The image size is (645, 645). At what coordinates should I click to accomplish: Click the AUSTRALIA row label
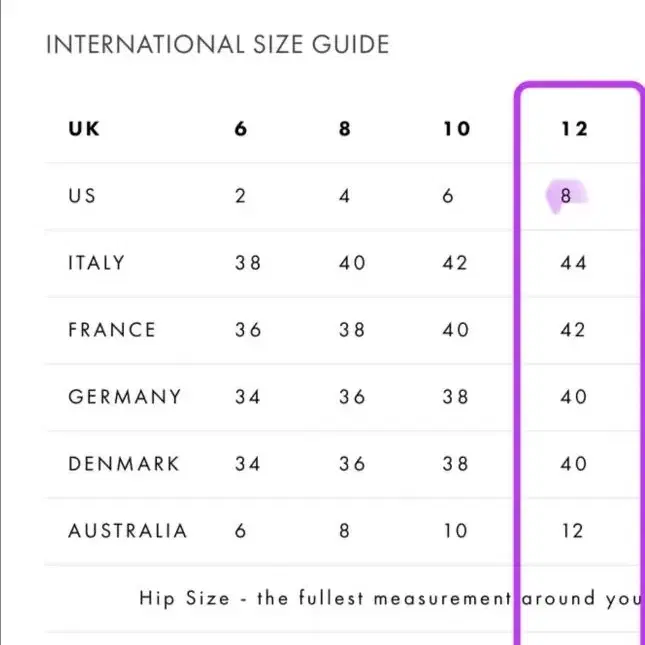click(128, 531)
